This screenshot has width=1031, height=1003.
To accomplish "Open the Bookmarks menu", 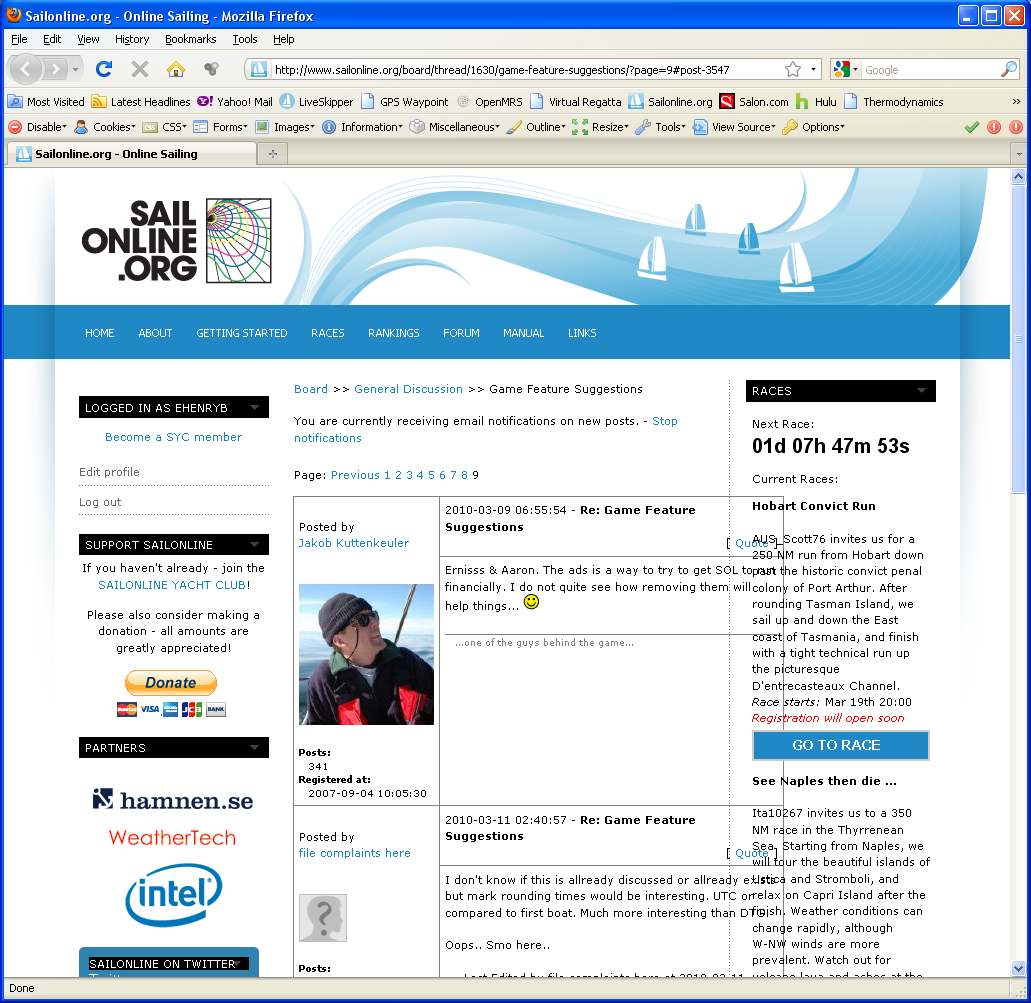I will point(190,39).
